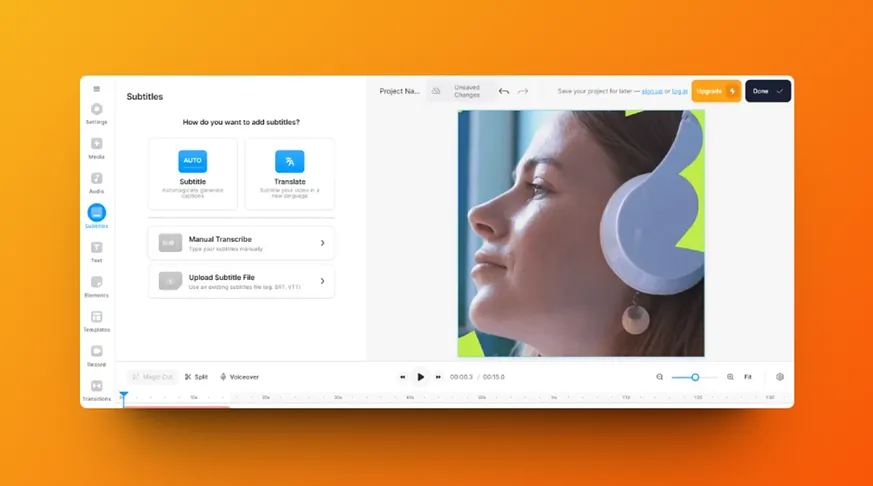Start a Voiceover recording

click(239, 377)
